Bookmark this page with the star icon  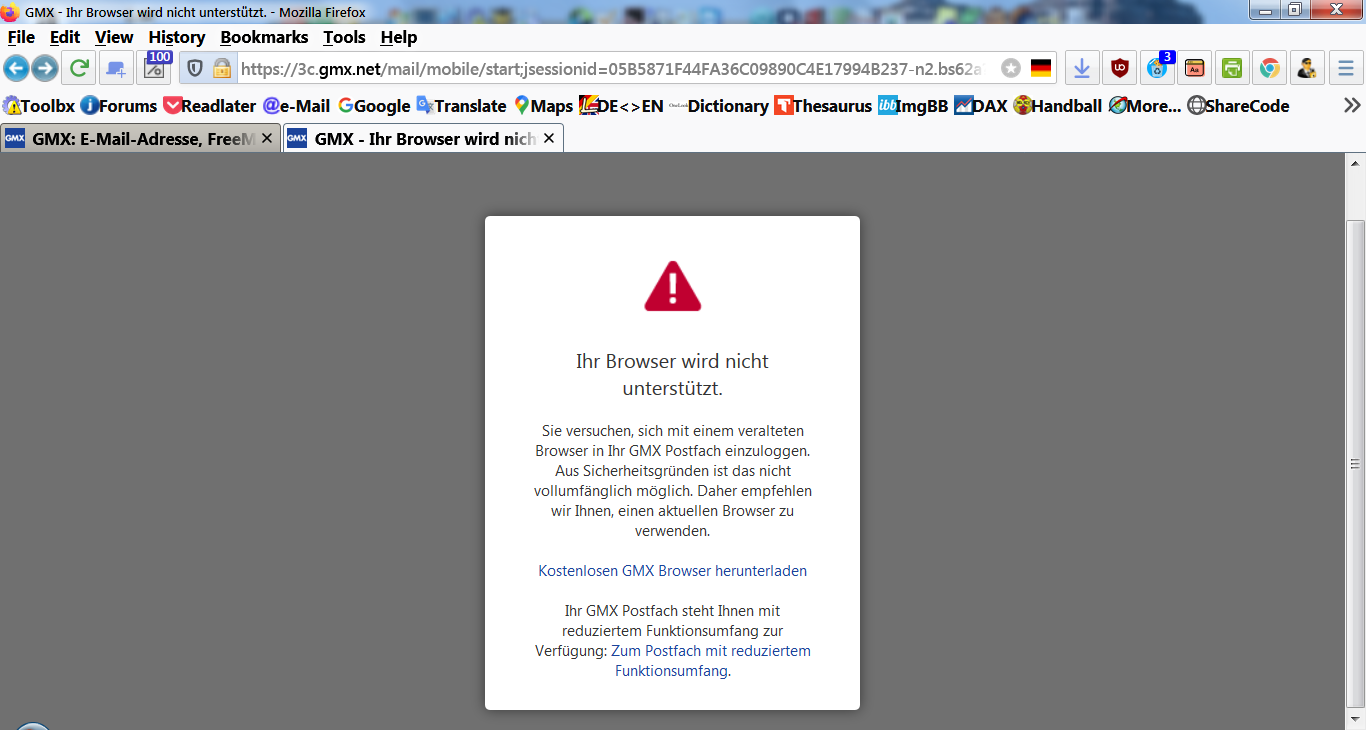click(x=1011, y=68)
